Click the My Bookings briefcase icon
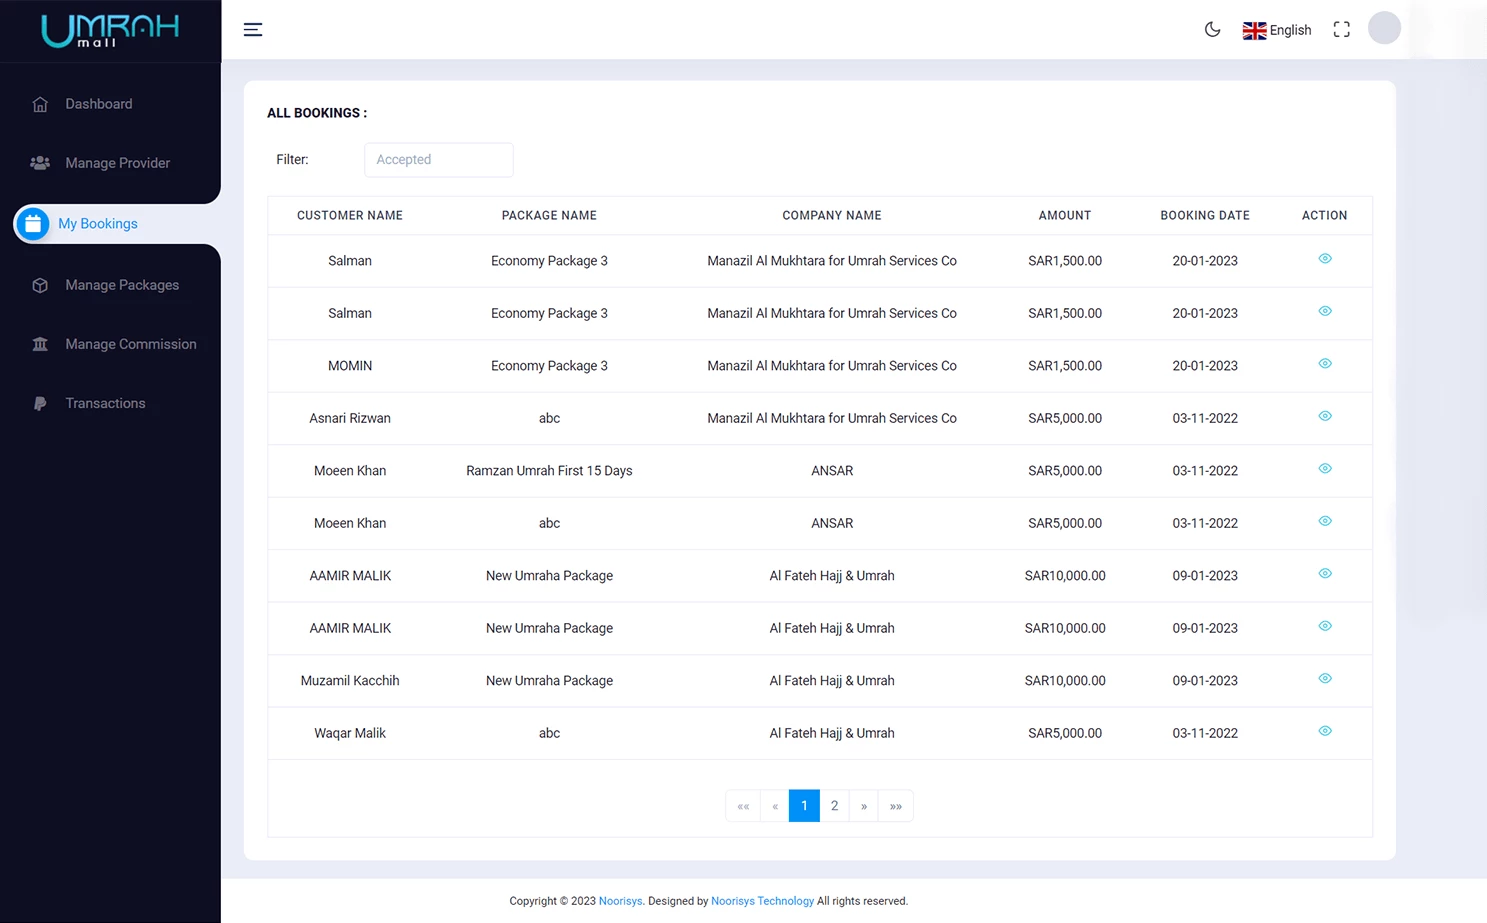Image resolution: width=1487 pixels, height=923 pixels. [x=33, y=224]
